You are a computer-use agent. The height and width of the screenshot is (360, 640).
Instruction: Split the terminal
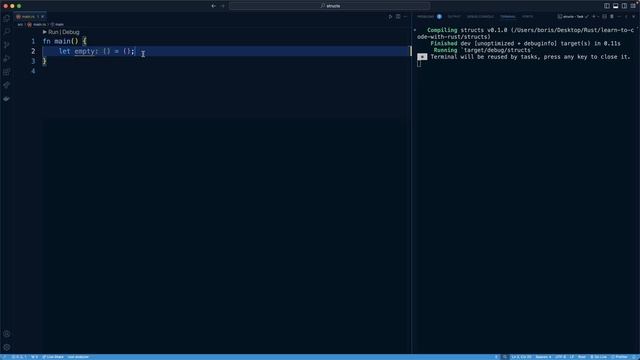604,17
